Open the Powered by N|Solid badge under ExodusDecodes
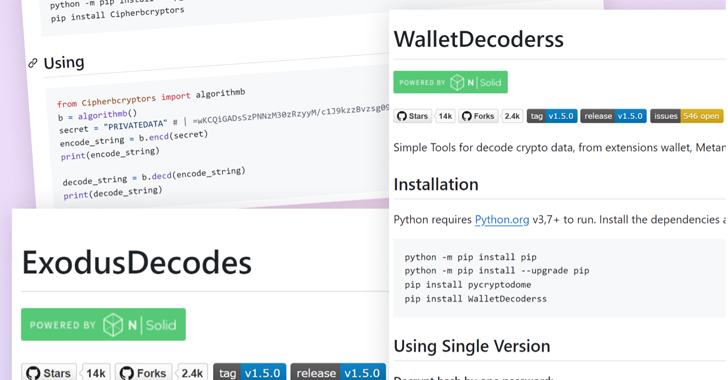The width and height of the screenshot is (728, 380). [103, 324]
